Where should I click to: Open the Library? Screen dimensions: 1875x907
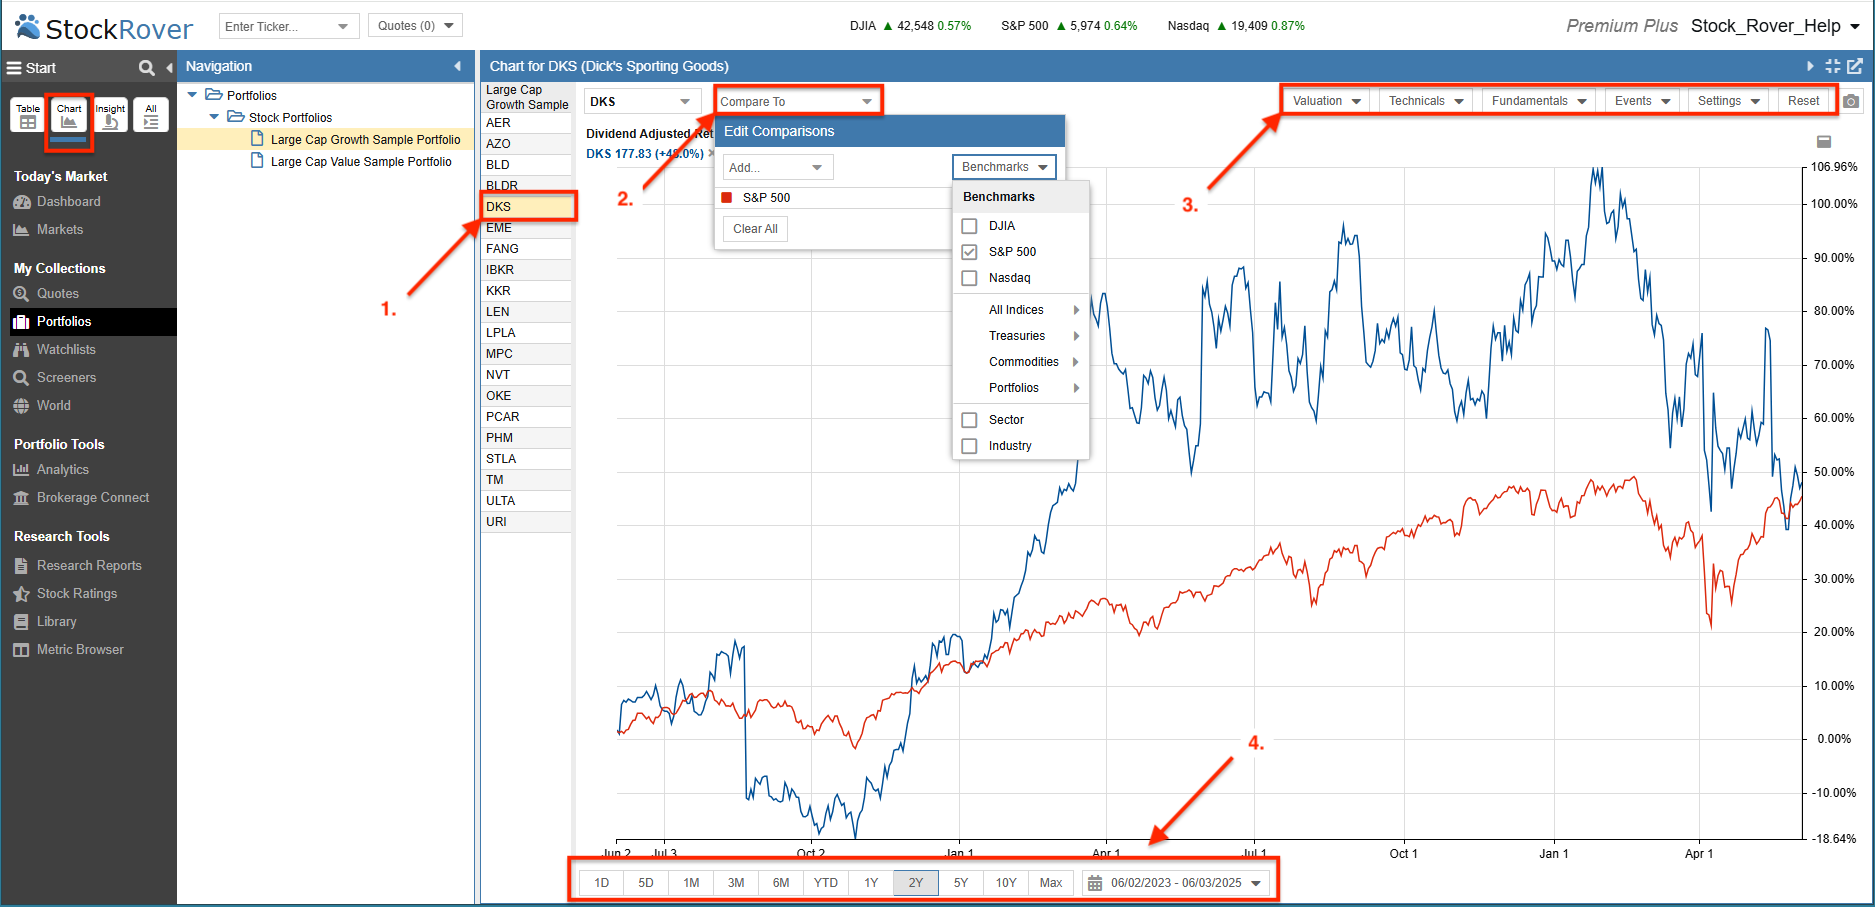tap(45, 622)
